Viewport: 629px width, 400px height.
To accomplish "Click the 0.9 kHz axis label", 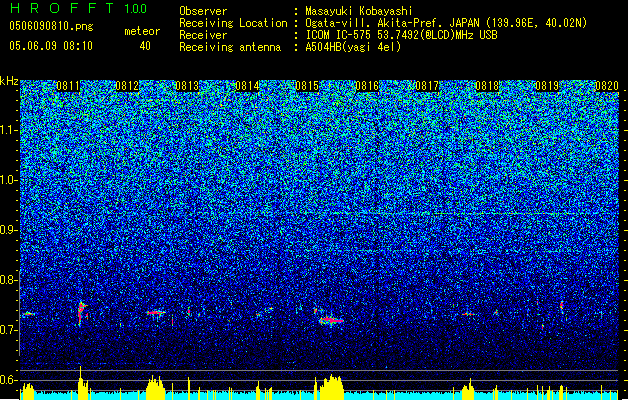I will coord(9,230).
